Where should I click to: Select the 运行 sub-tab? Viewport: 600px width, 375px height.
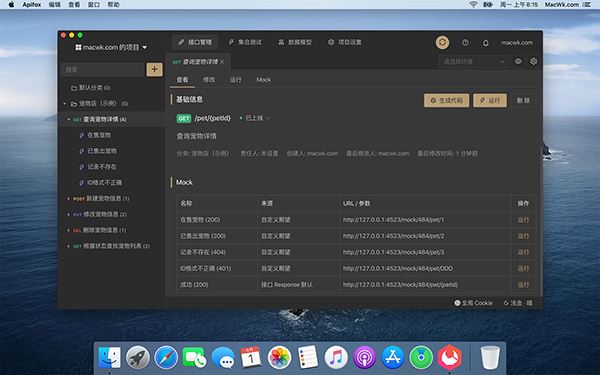click(236, 80)
